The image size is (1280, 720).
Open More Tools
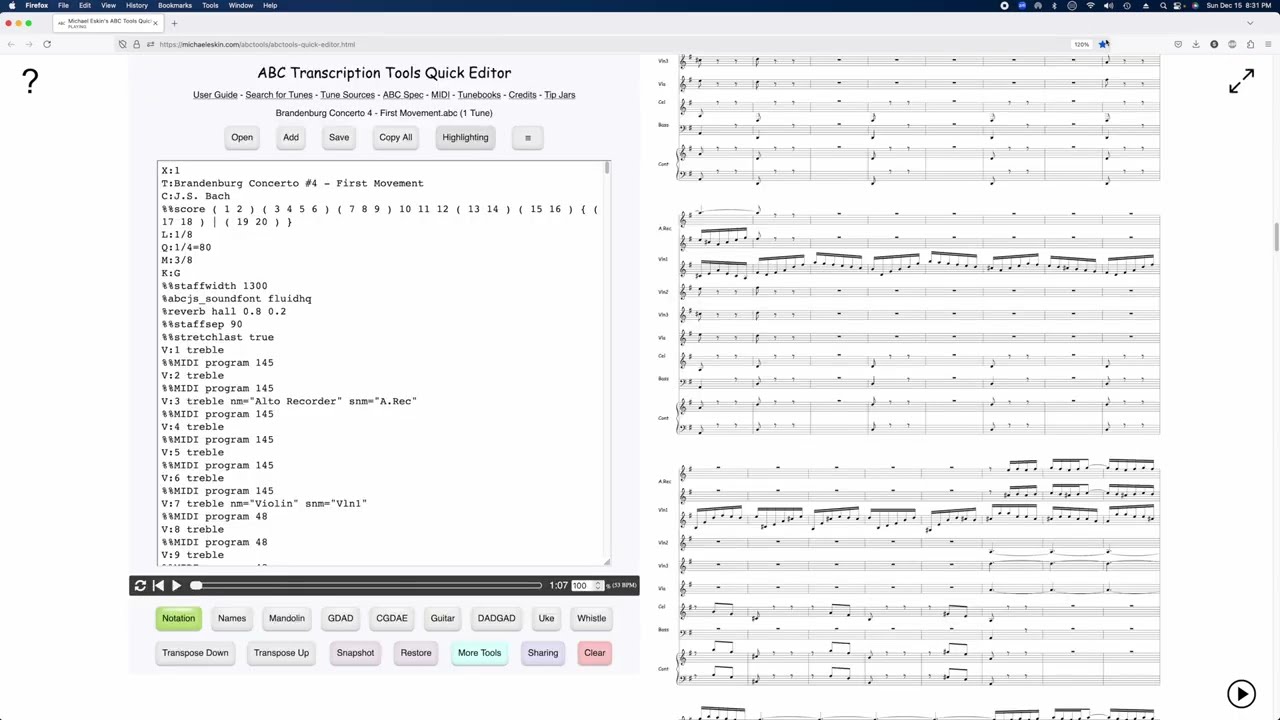479,653
